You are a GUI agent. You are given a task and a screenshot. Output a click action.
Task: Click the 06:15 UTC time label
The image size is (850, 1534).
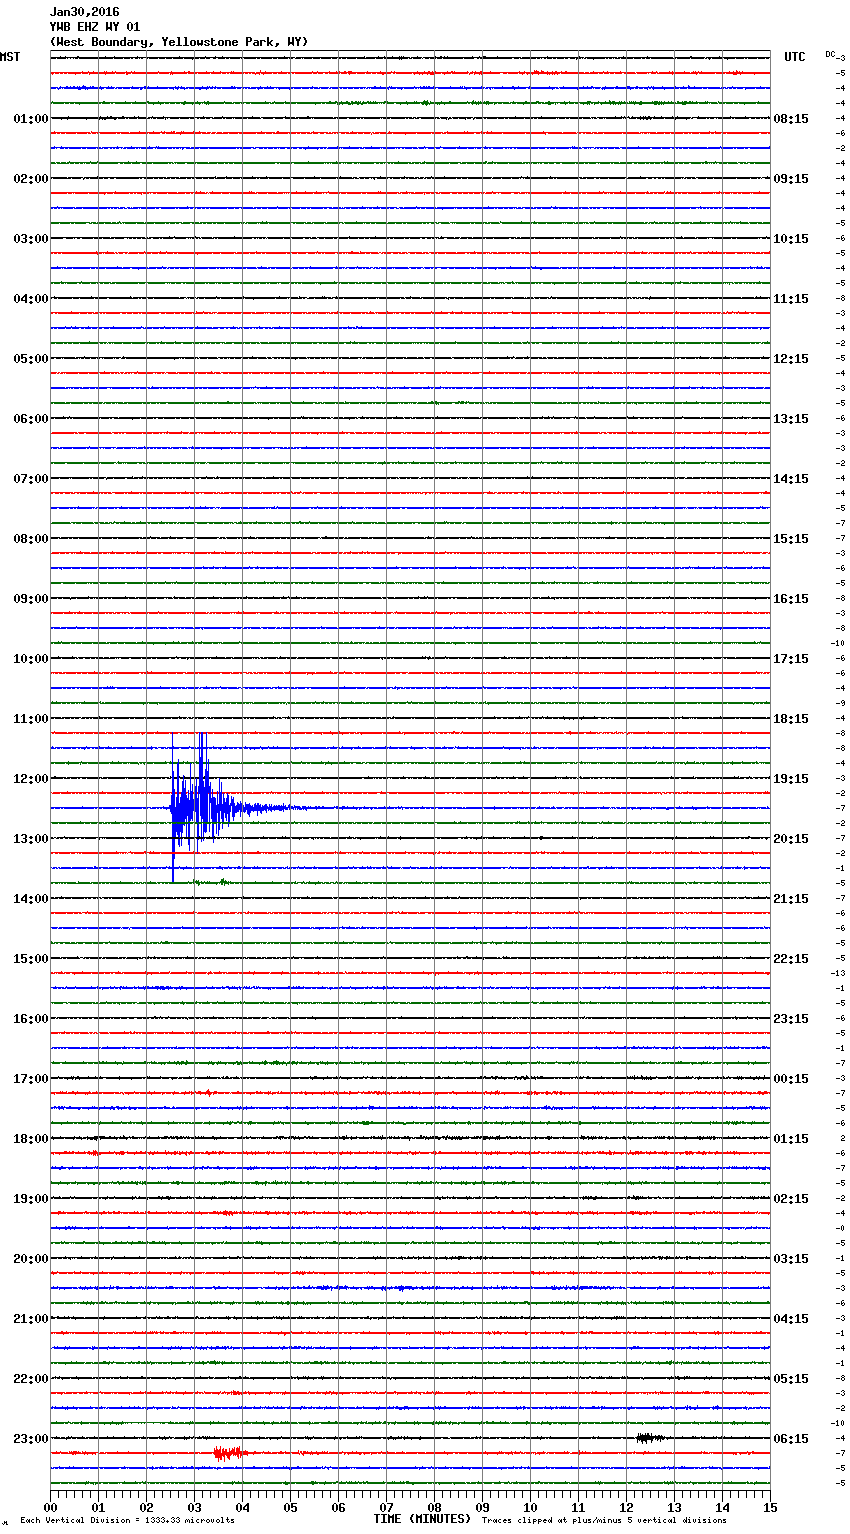pyautogui.click(x=791, y=1439)
